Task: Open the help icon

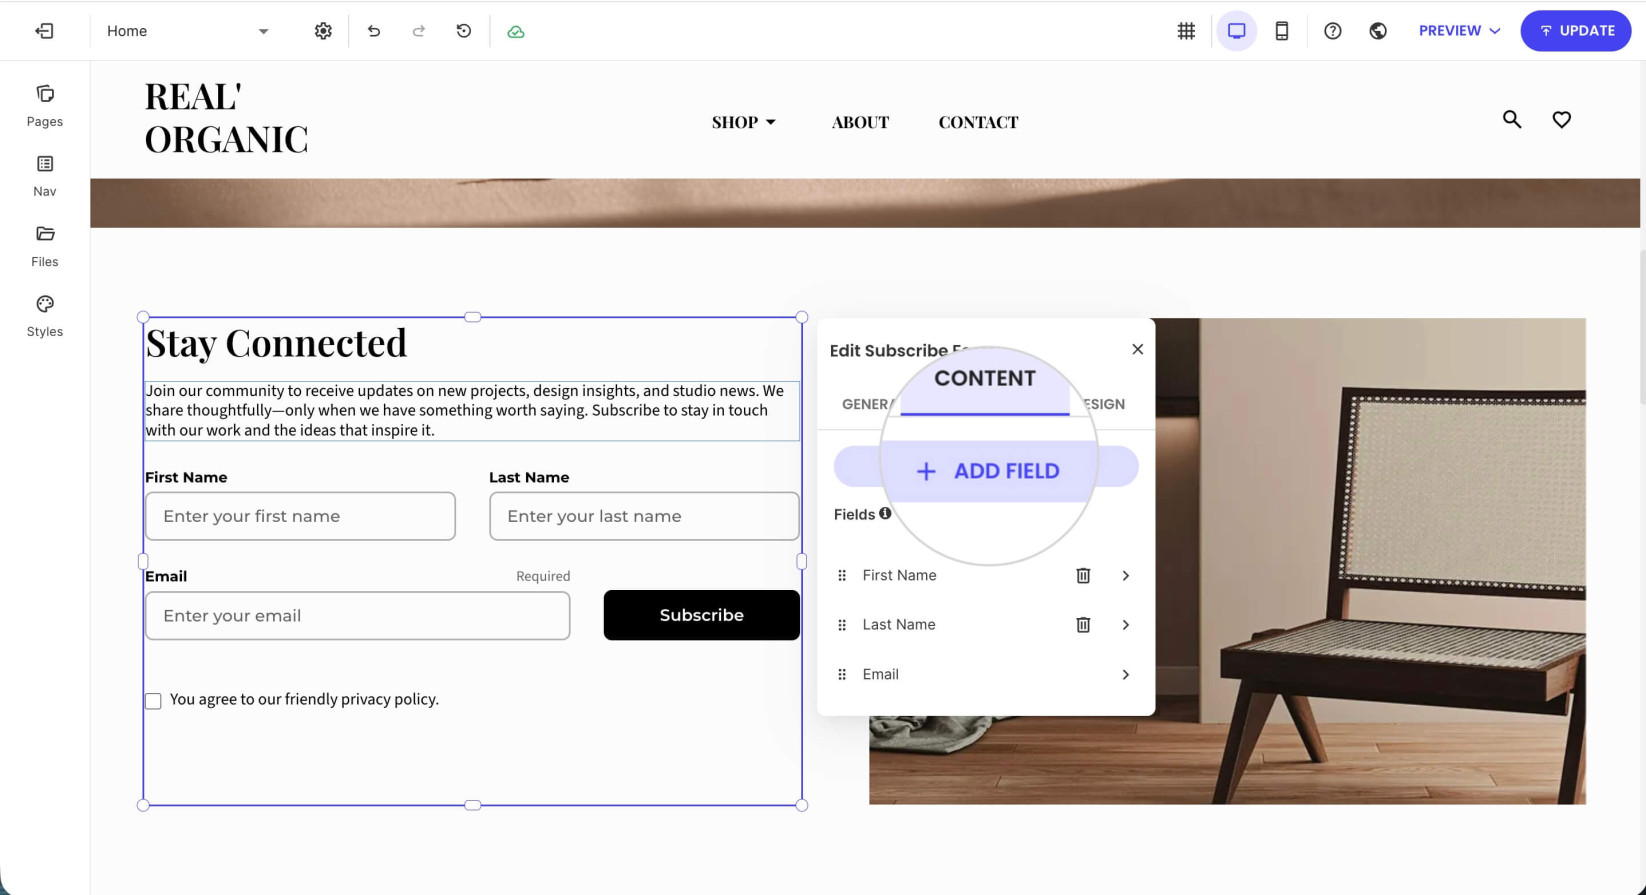Action: pyautogui.click(x=1333, y=31)
